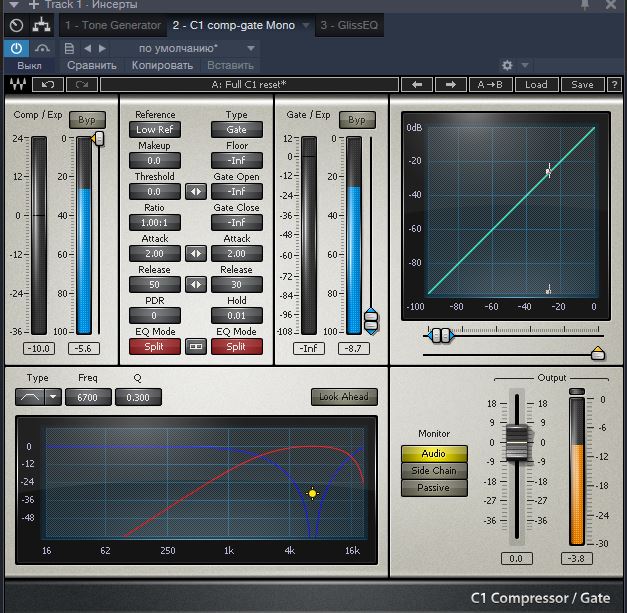Toggle Comp / Exp Byp button

[x=87, y=120]
